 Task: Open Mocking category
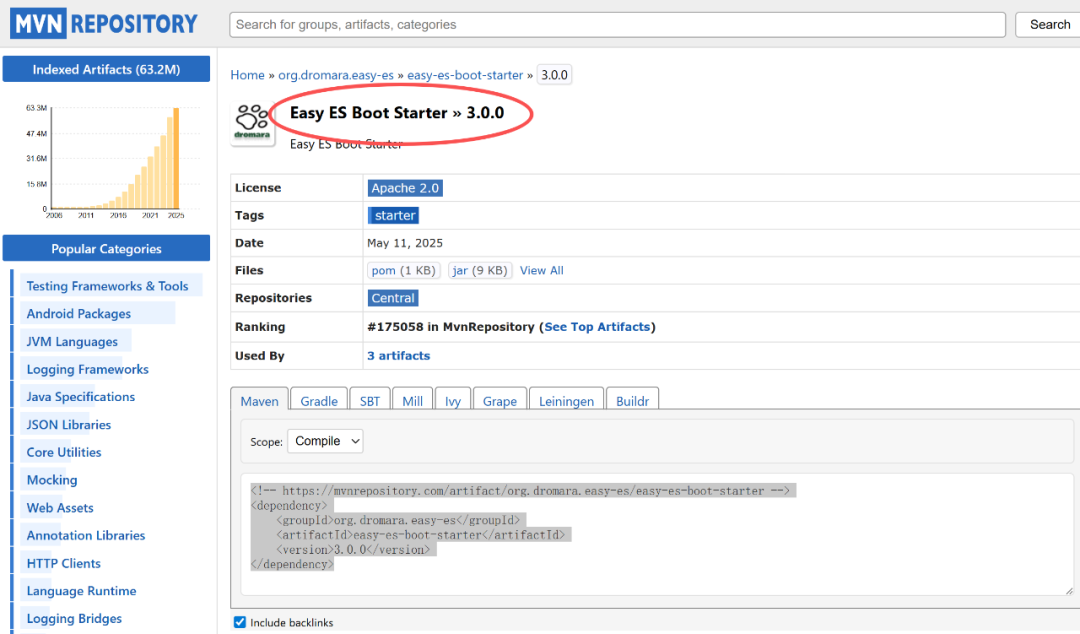[x=52, y=480]
